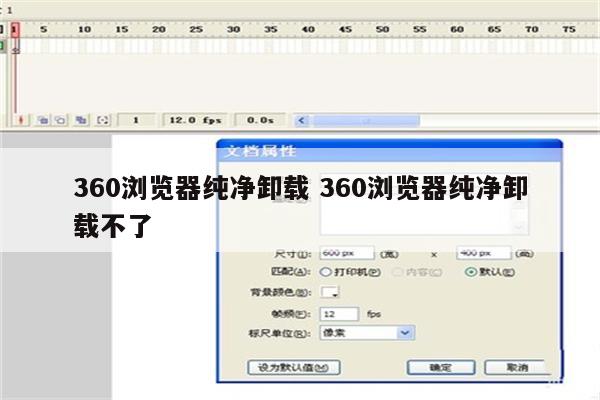Move playhead to frame 25 on ruler
The height and width of the screenshot is (400, 600).
pos(196,29)
